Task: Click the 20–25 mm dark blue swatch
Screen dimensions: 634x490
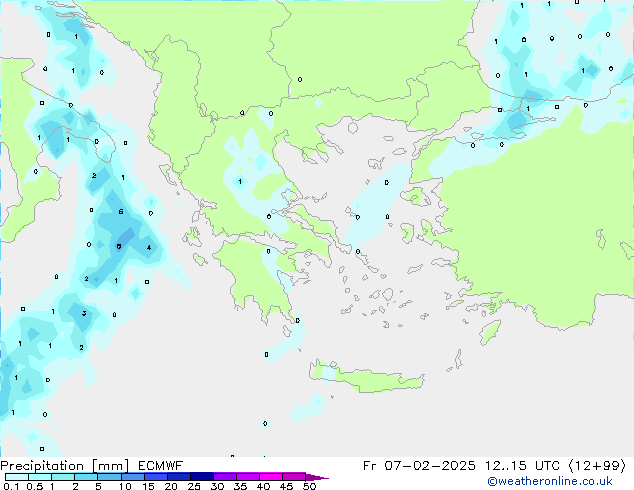Action: (x=179, y=477)
